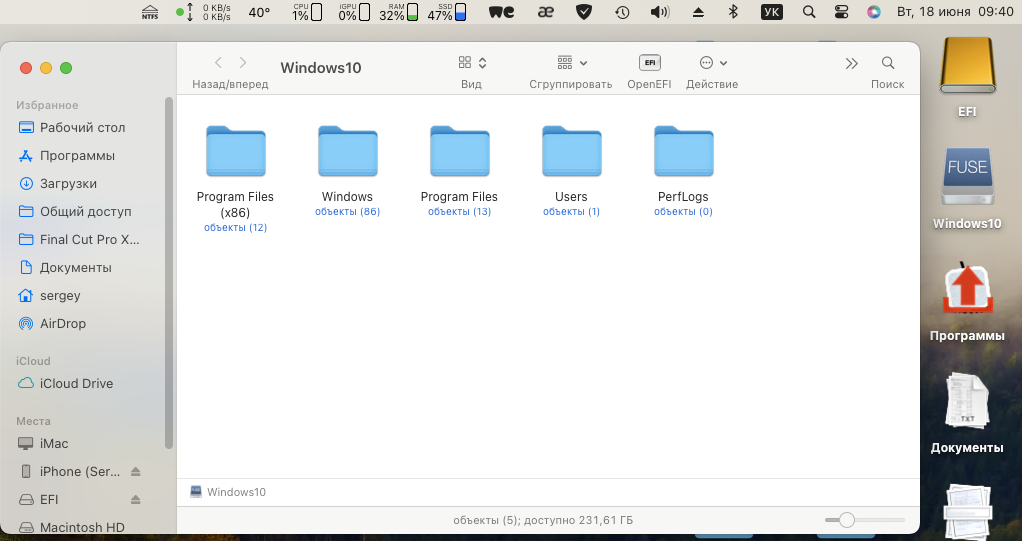
Task: Open SSD usage menu bar monitor
Action: tap(447, 12)
